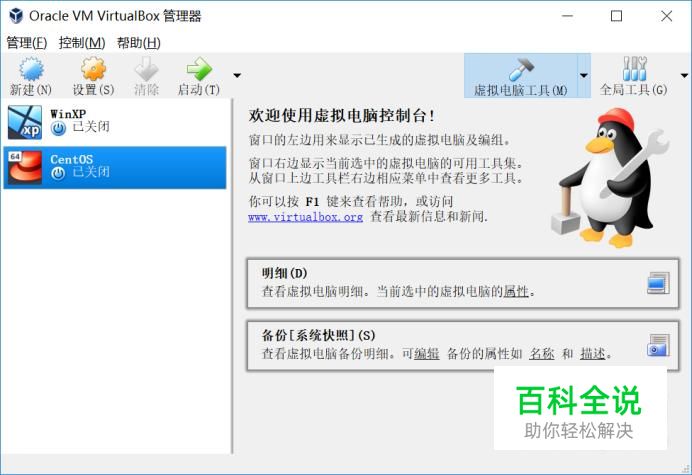Screen dimensions: 692x475
Task: Click the New (新建) starburst icon
Action: click(31, 69)
